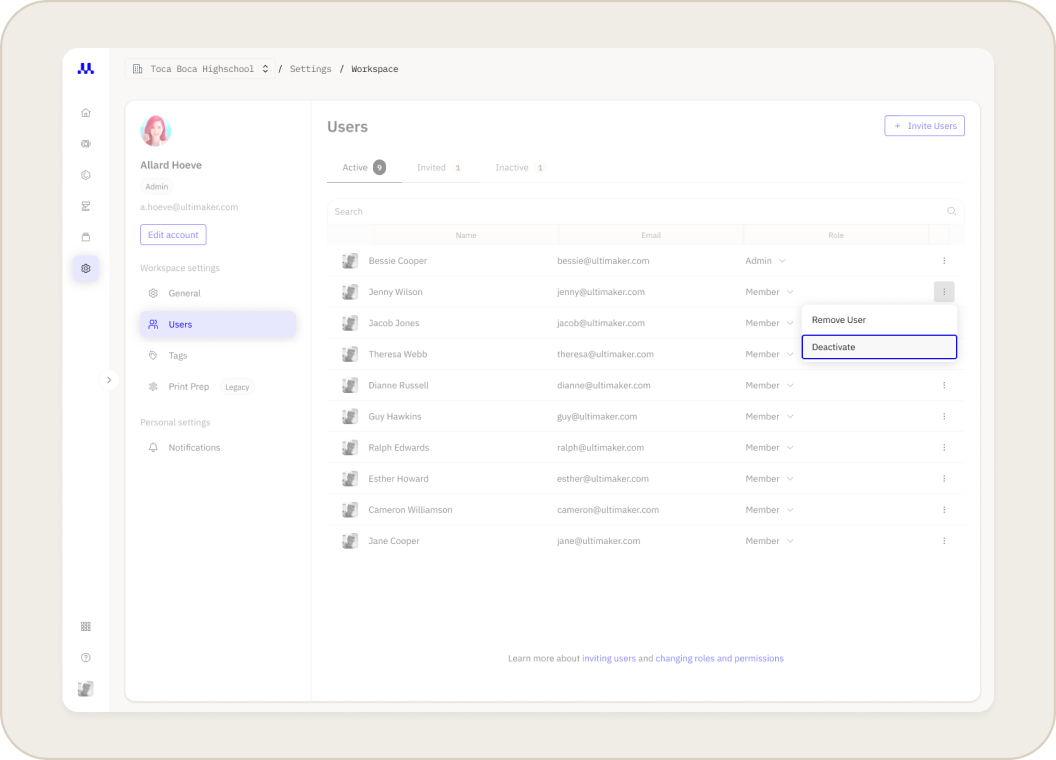This screenshot has height=760, width=1056.
Task: Switch to the Invited tab
Action: point(439,168)
